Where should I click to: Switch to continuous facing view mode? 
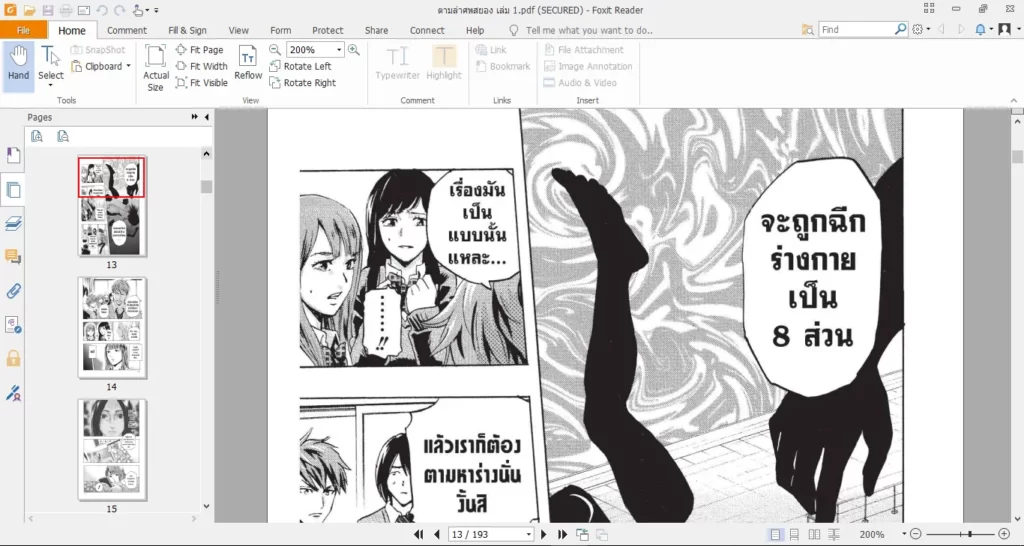[x=833, y=534]
